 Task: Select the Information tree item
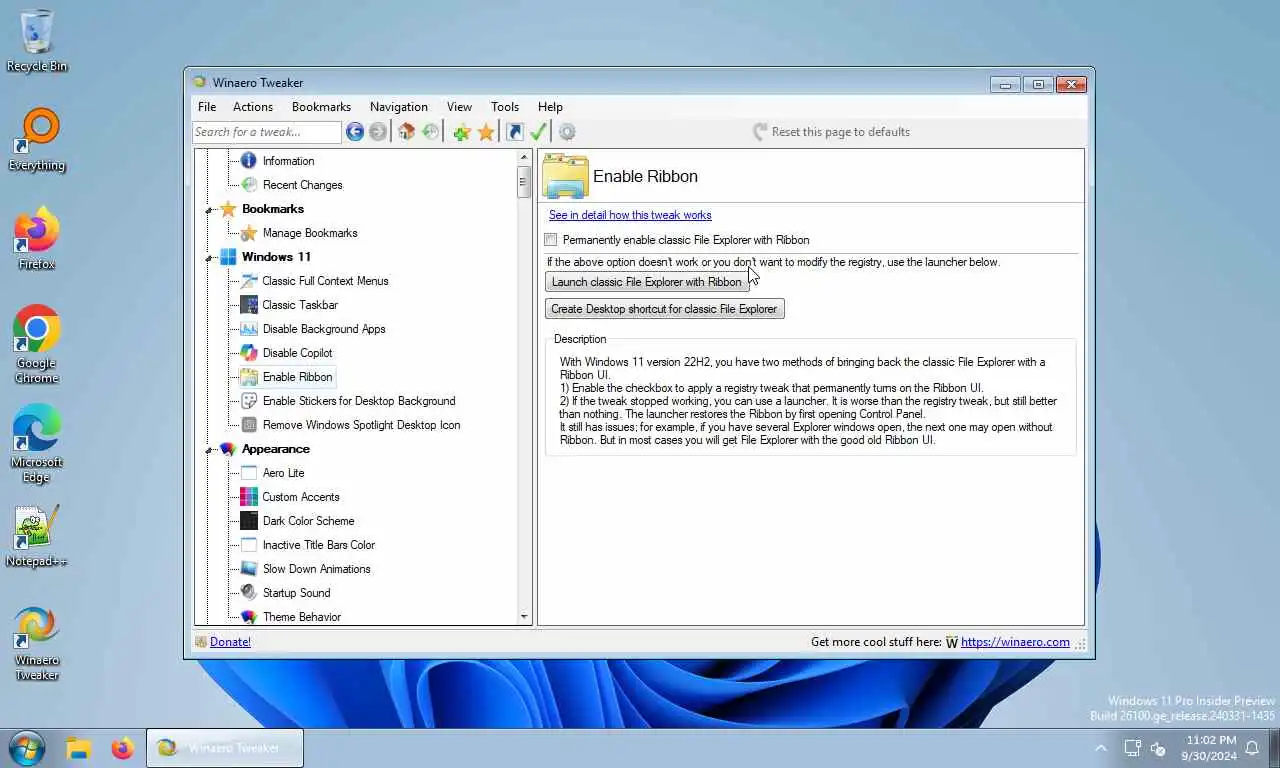click(x=288, y=161)
